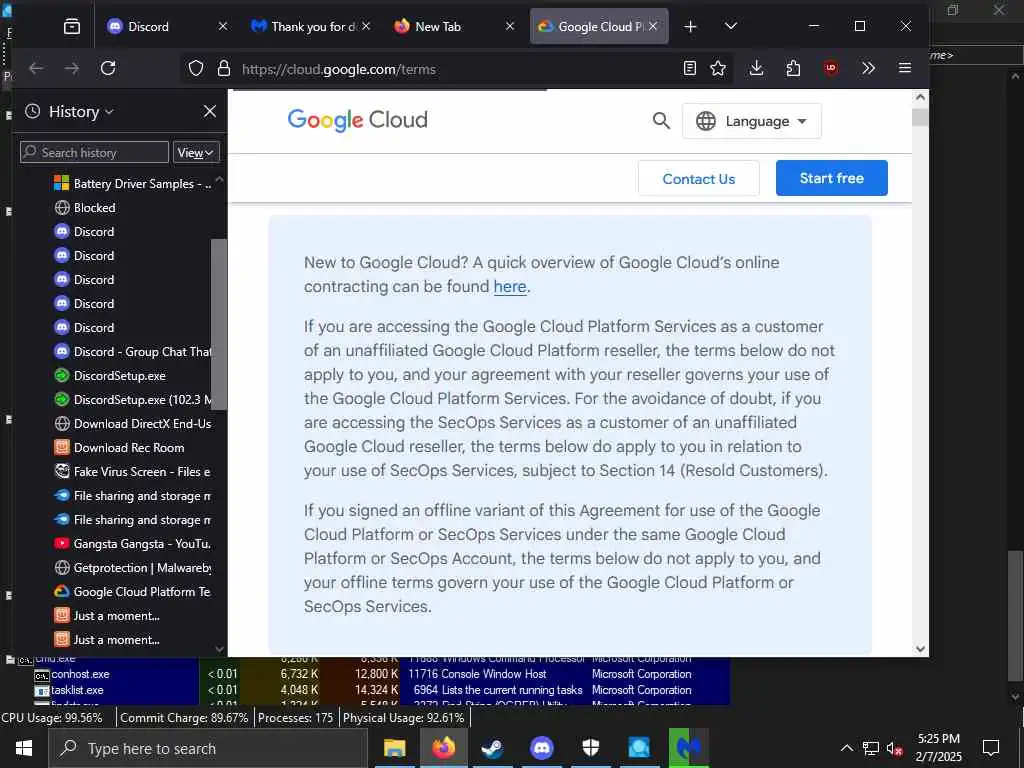This screenshot has height=768, width=1024.
Task: Follow the 'here' overview link
Action: [x=510, y=287]
